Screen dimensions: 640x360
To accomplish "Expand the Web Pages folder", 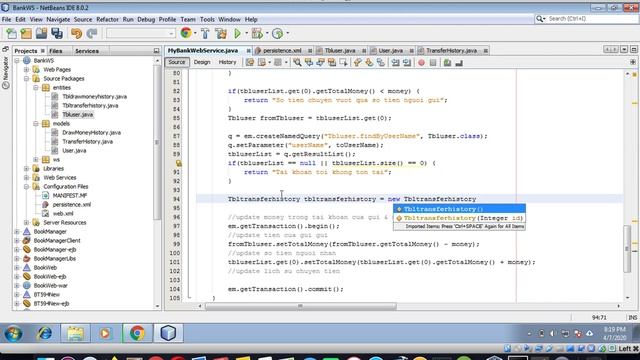I will point(27,69).
